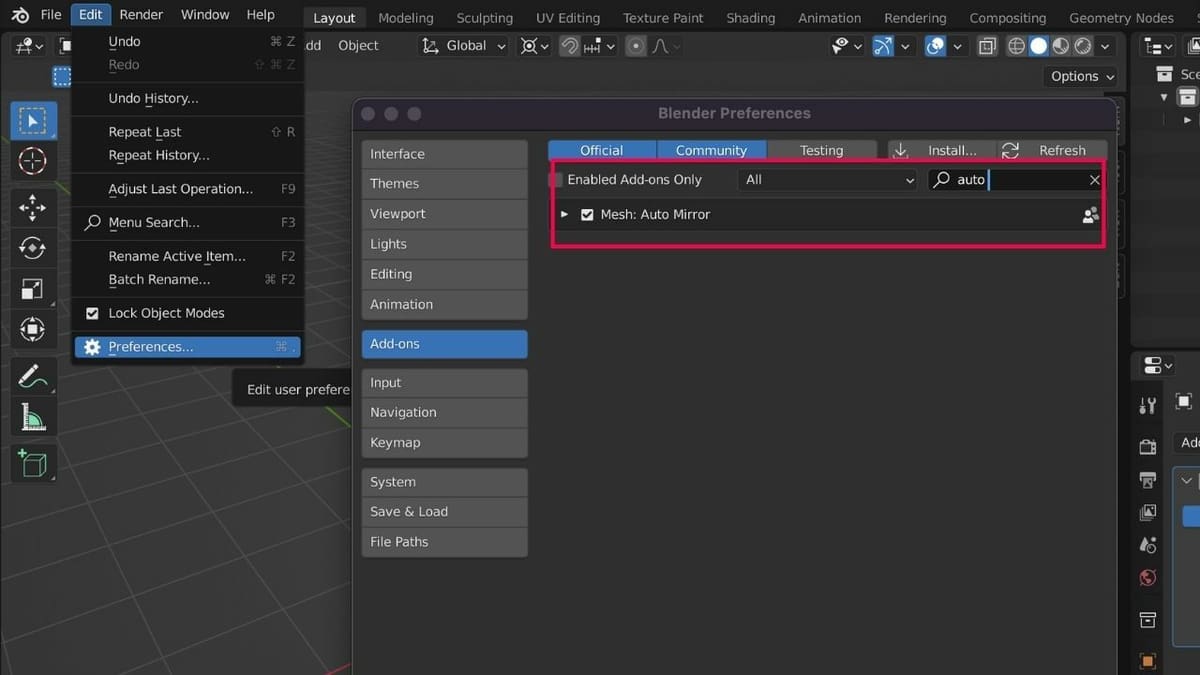The image size is (1200, 675).
Task: Toggle the Official add-ons filter
Action: tap(602, 150)
